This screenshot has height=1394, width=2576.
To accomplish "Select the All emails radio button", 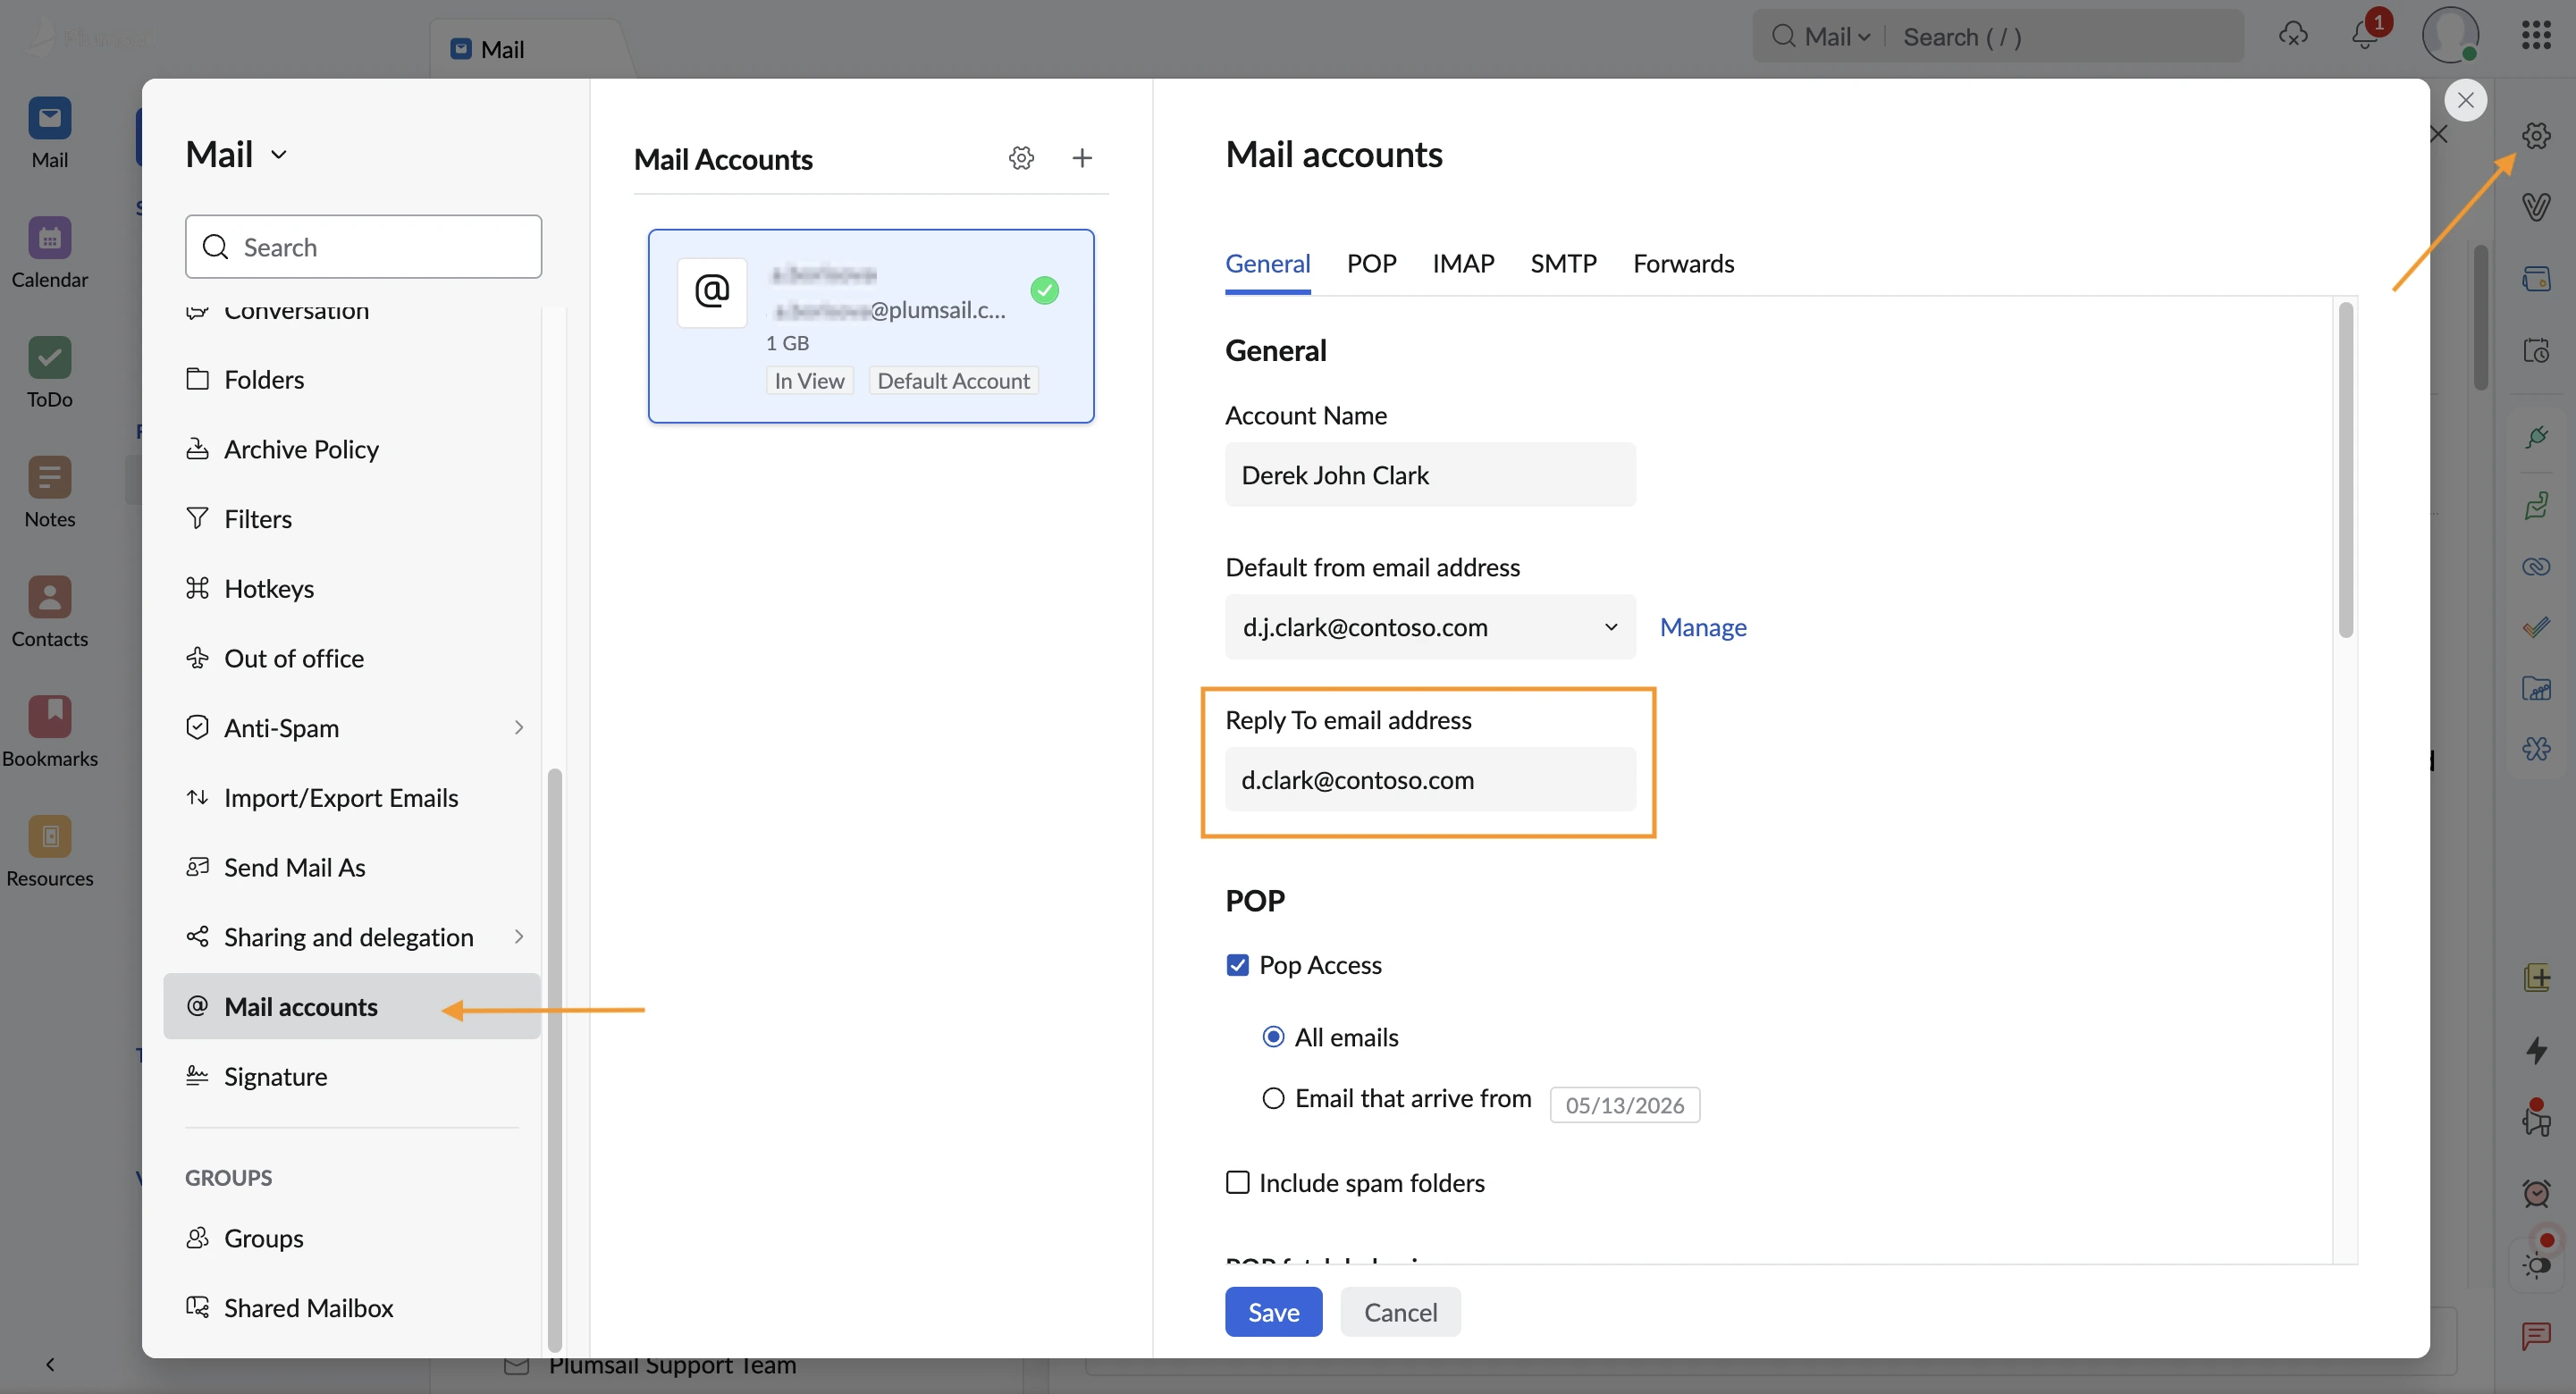I will tap(1273, 1037).
